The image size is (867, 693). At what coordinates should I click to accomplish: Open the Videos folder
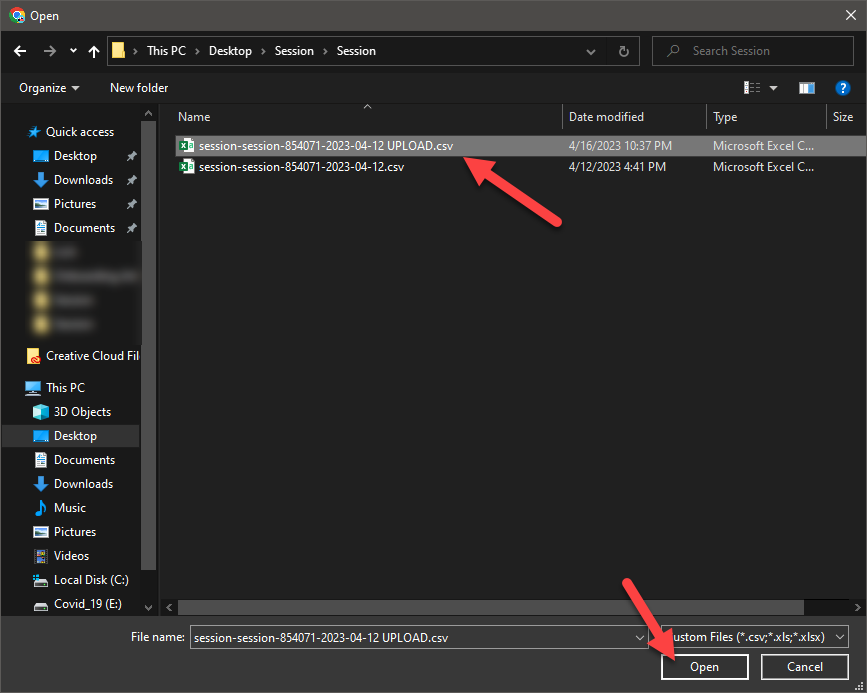(71, 556)
